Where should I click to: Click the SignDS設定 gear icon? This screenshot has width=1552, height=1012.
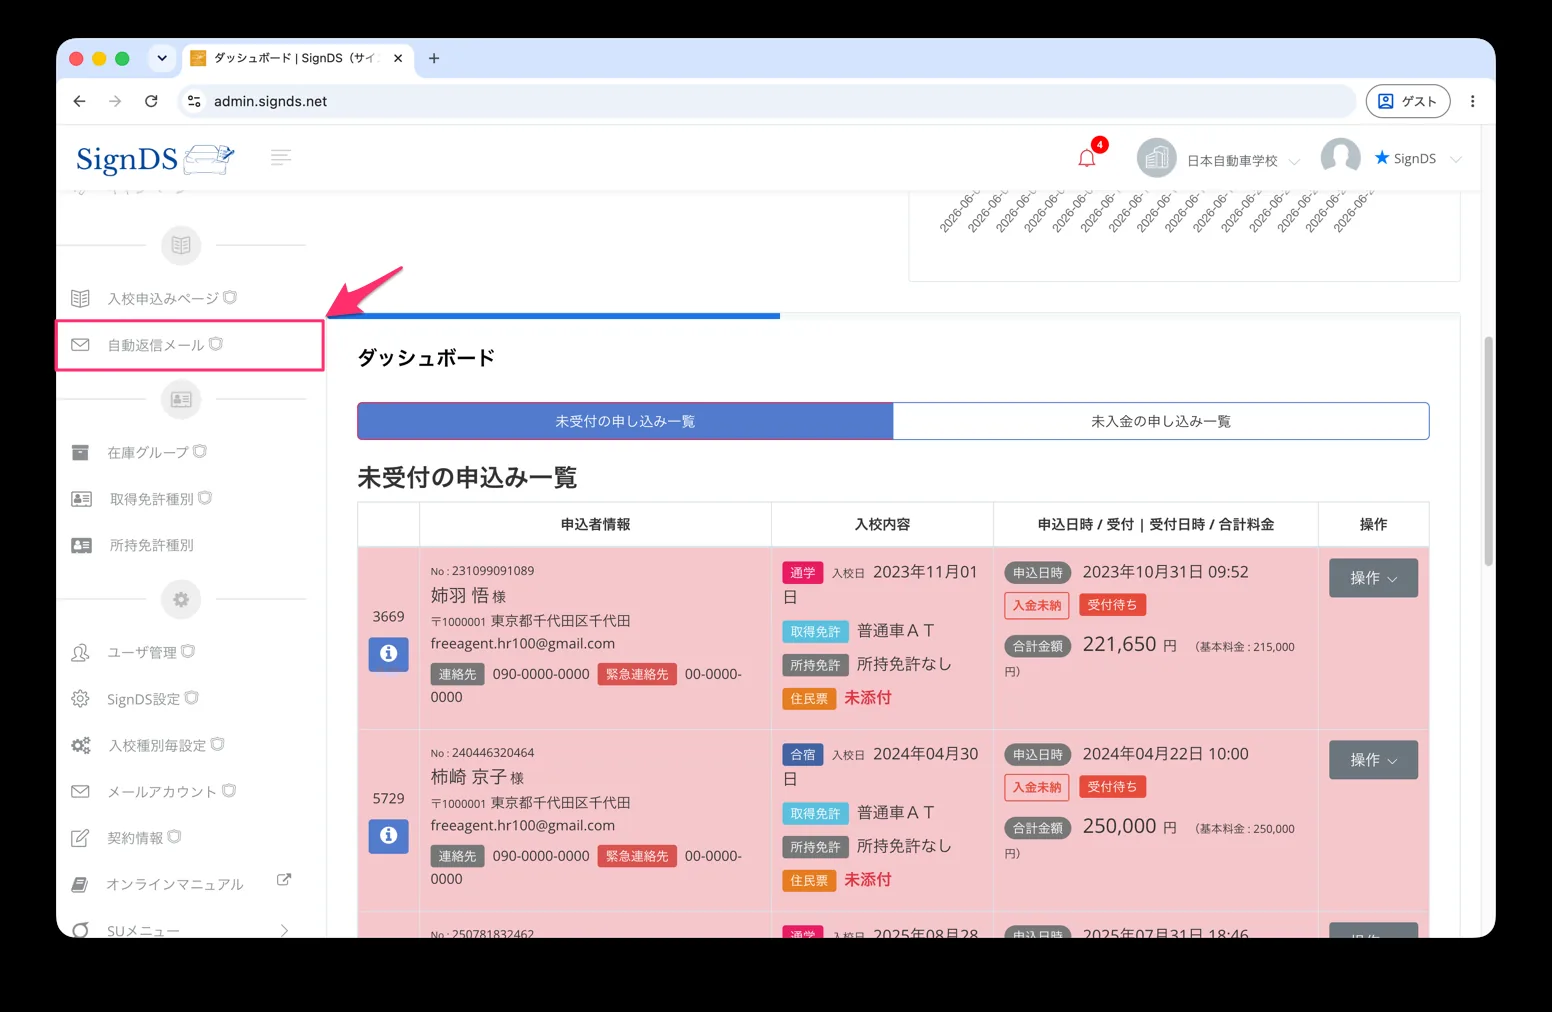point(81,699)
